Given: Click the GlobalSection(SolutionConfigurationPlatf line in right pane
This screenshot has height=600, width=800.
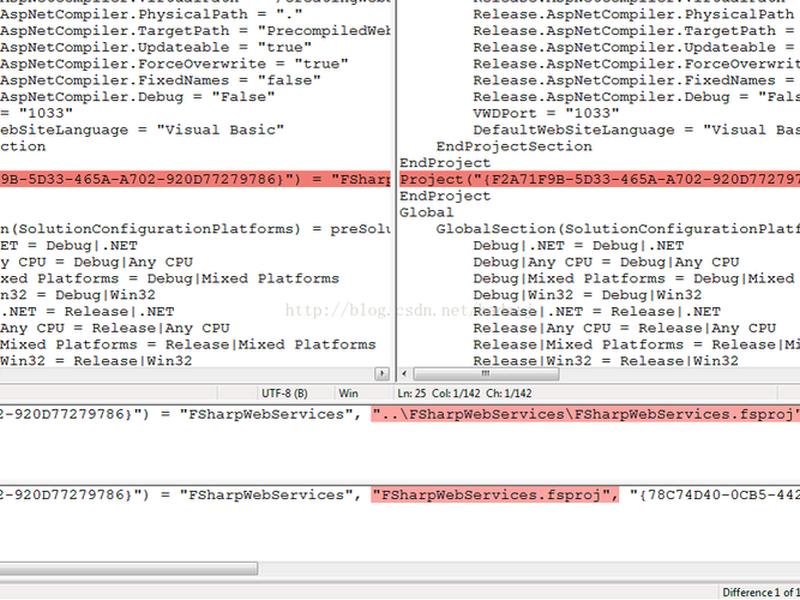Looking at the screenshot, I should tap(618, 229).
